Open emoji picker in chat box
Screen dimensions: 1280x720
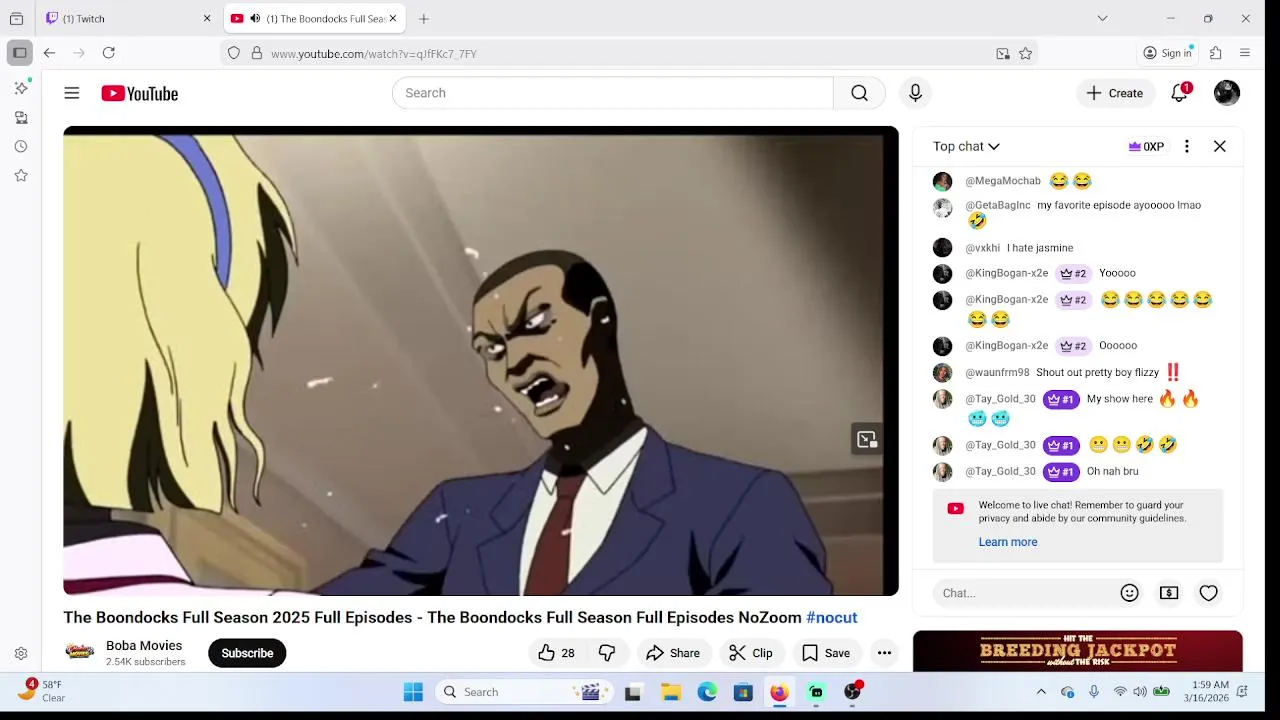tap(1130, 593)
